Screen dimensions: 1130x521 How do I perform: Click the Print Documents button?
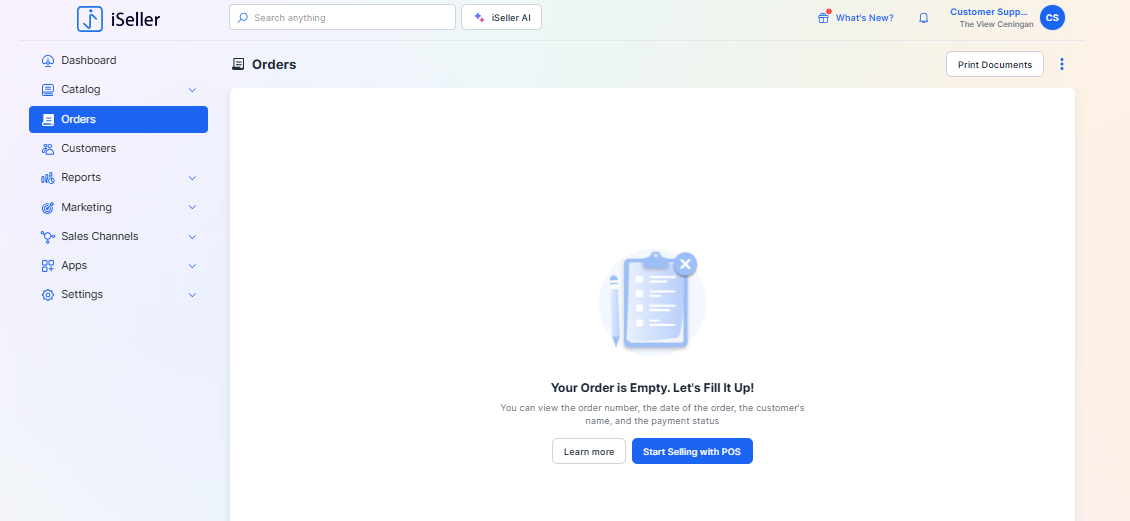click(x=994, y=64)
